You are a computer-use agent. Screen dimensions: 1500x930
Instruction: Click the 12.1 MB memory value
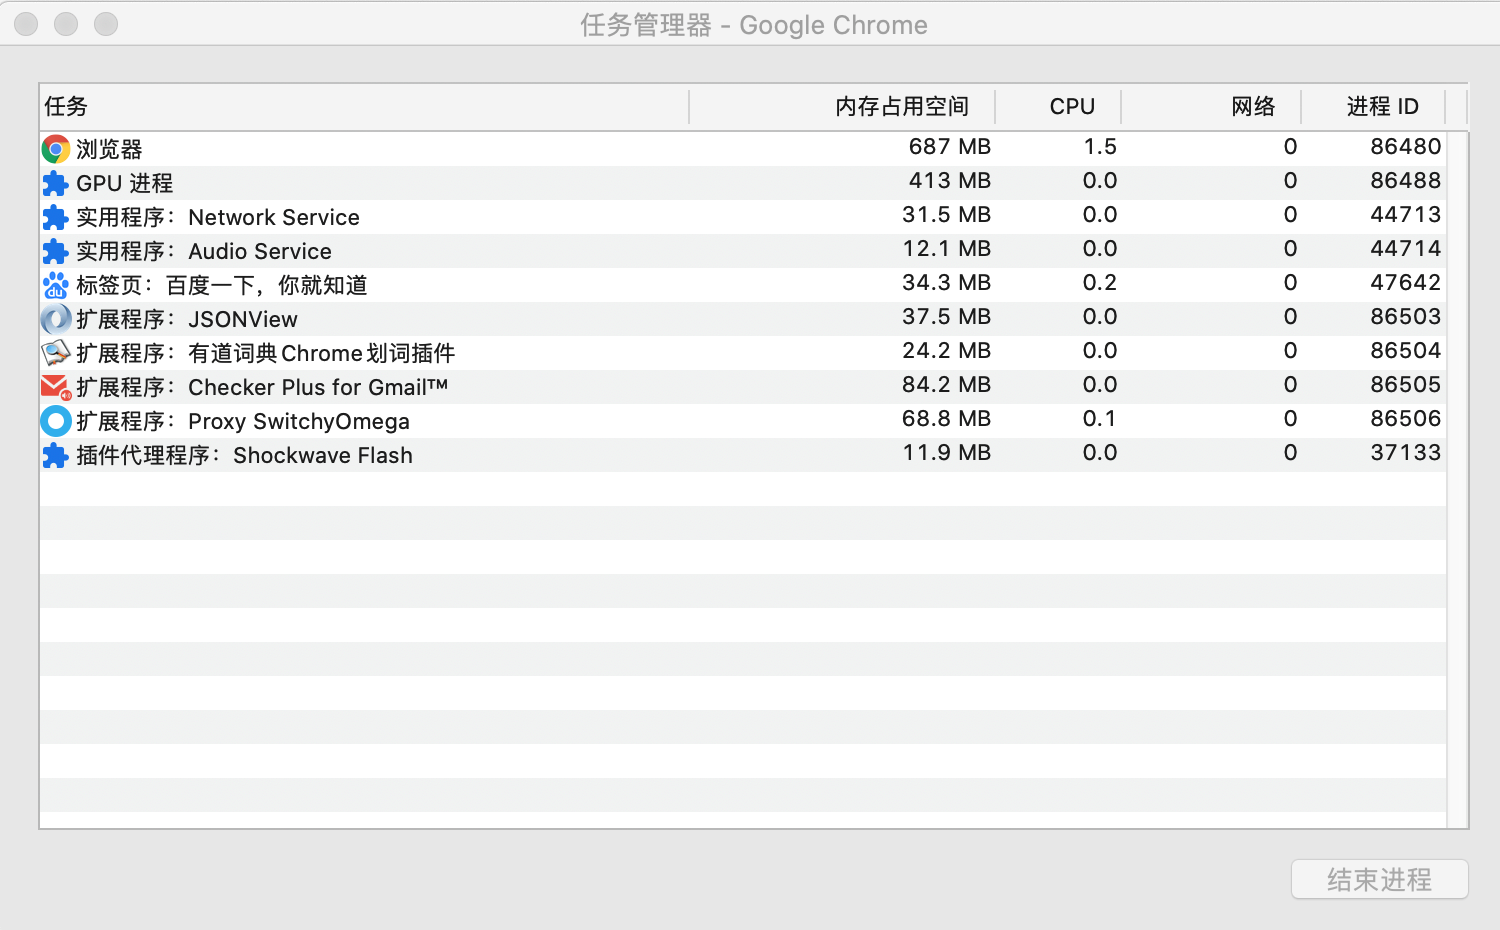tap(946, 249)
